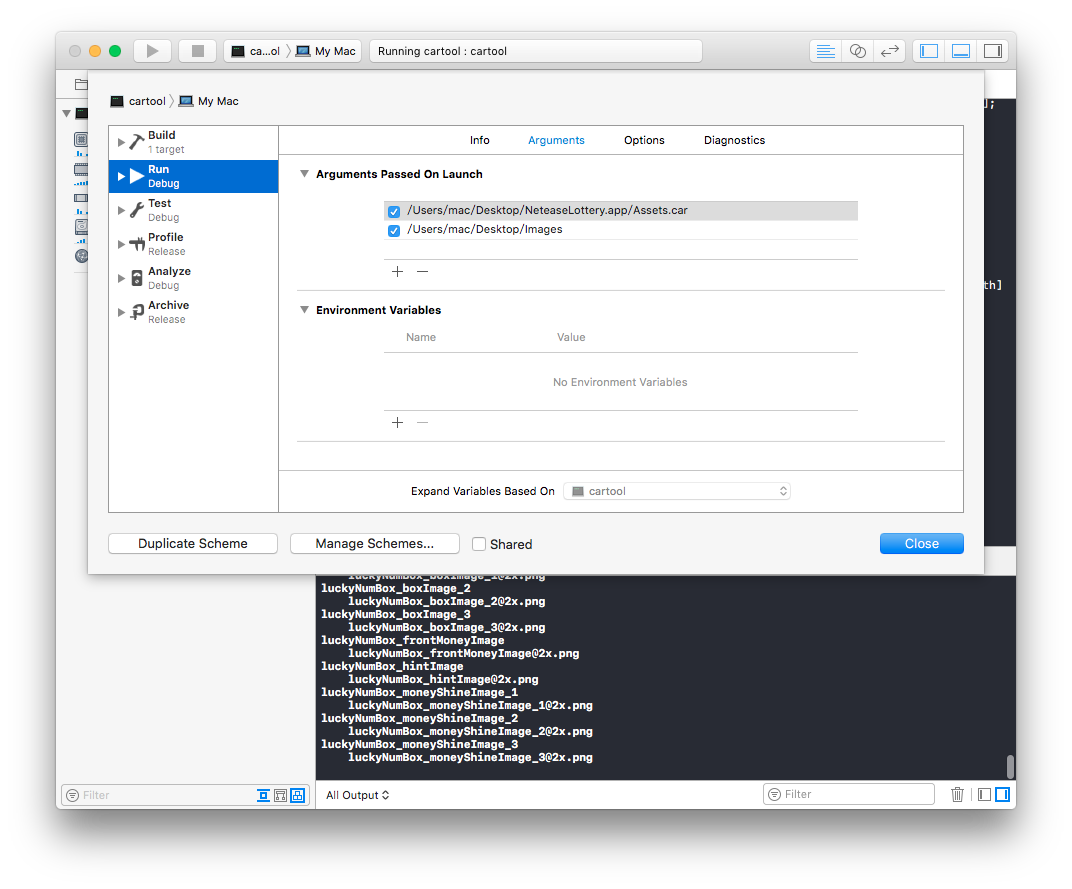Image resolution: width=1072 pixels, height=889 pixels.
Task: Click the Run (play) button in toolbar
Action: pos(152,51)
